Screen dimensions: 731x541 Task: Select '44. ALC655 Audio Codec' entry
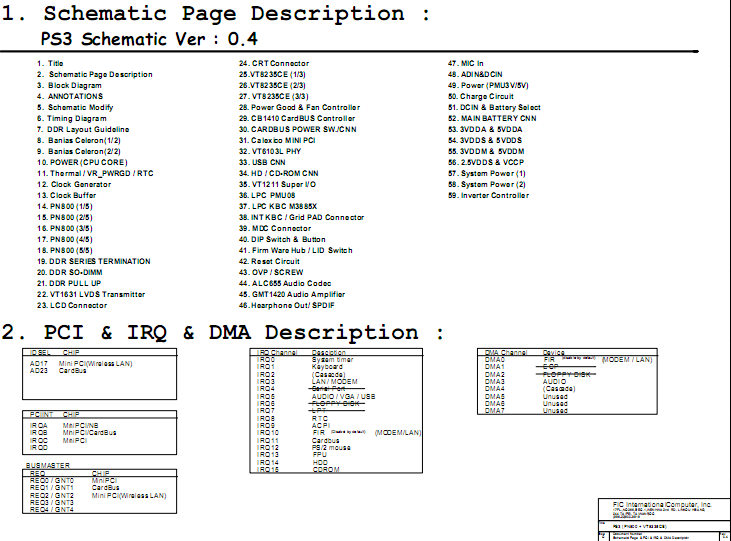tap(285, 284)
